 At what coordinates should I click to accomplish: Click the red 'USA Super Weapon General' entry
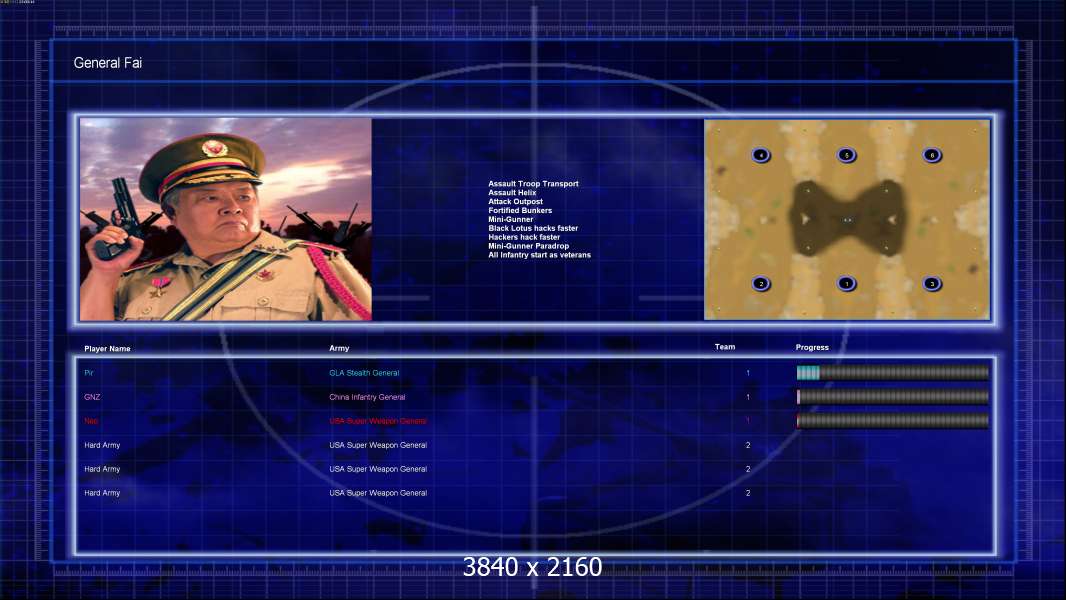coord(378,421)
